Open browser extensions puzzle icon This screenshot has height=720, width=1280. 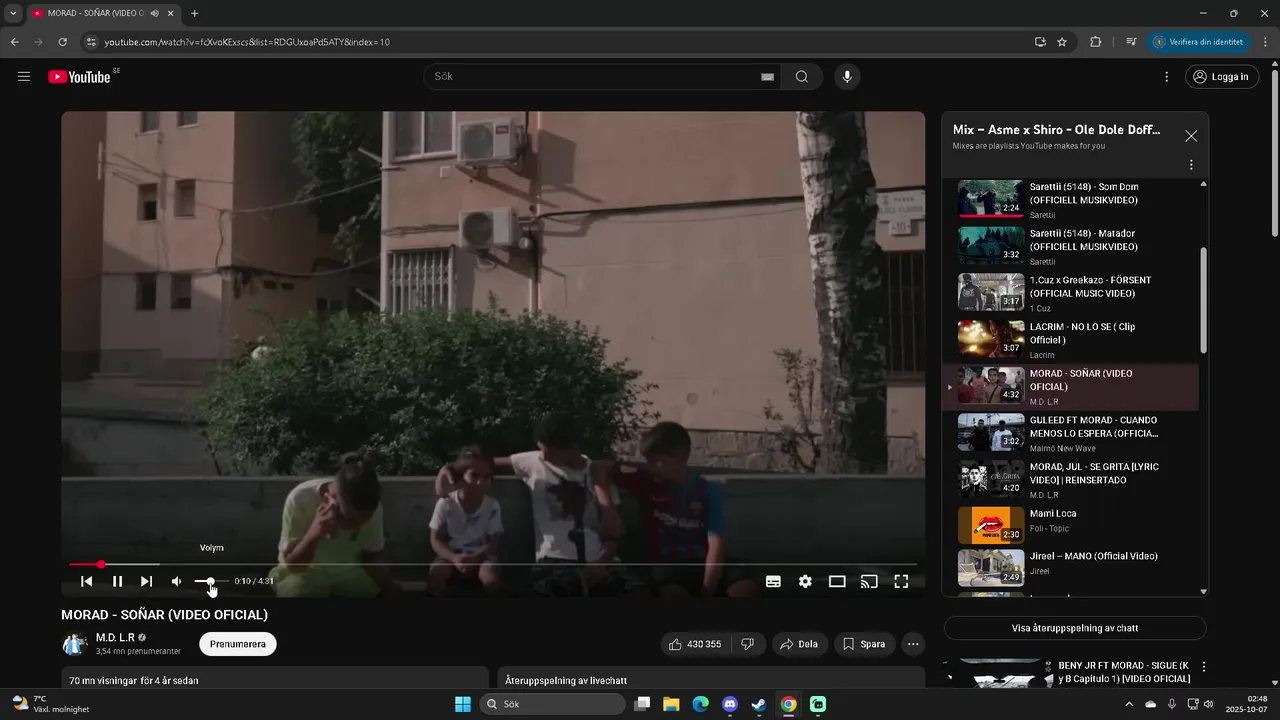click(x=1095, y=42)
